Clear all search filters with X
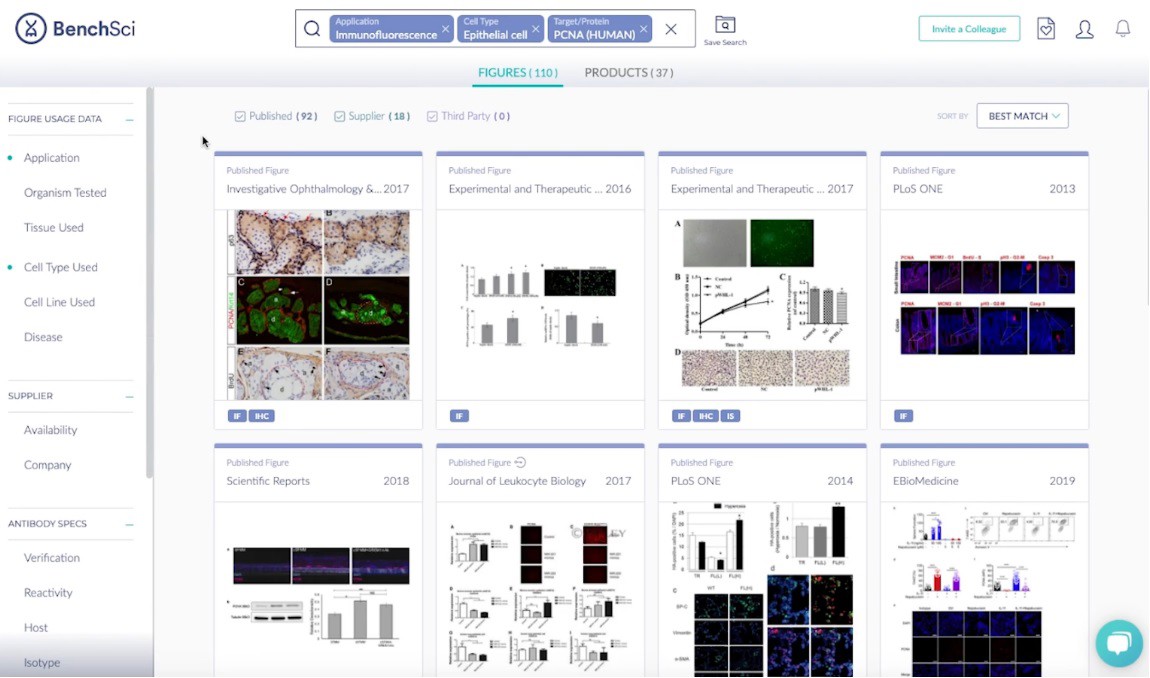The height and width of the screenshot is (678, 1150). [671, 29]
